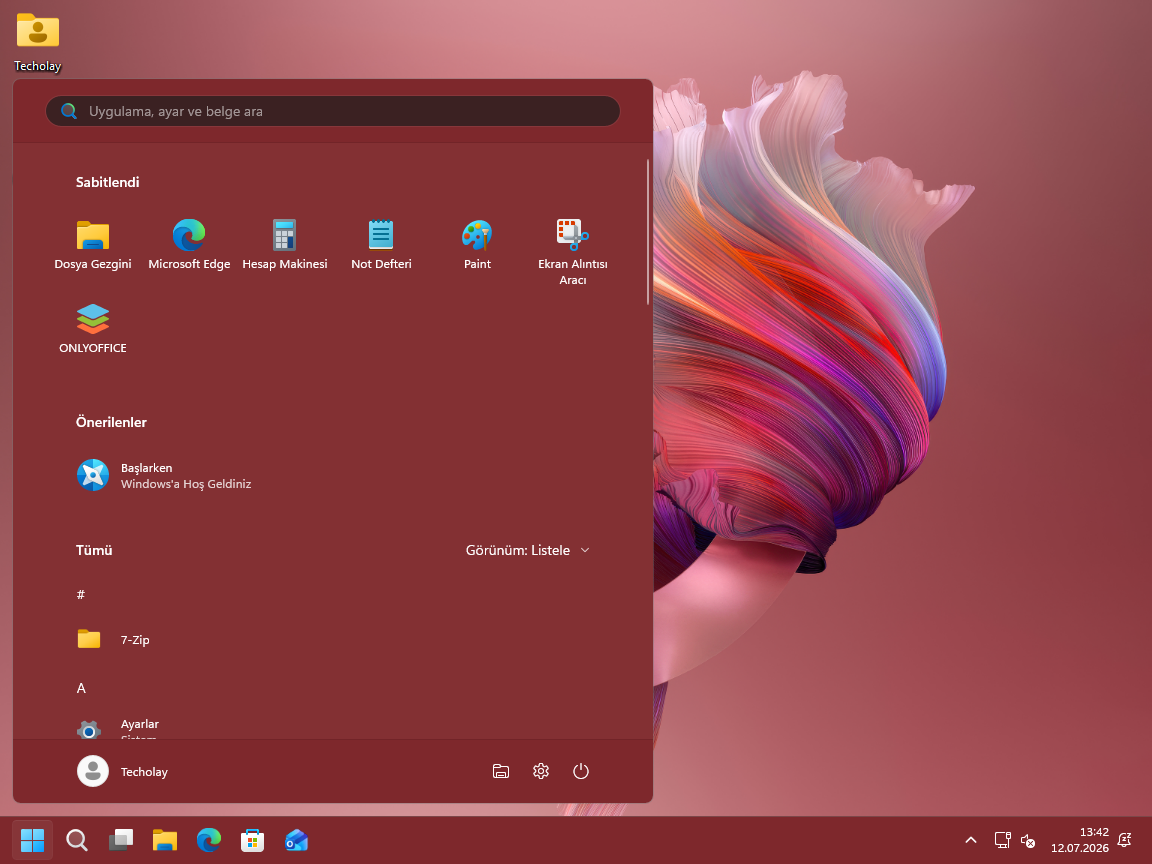
Task: Click the Uygulama, ayar ve belge ara field
Action: (333, 111)
